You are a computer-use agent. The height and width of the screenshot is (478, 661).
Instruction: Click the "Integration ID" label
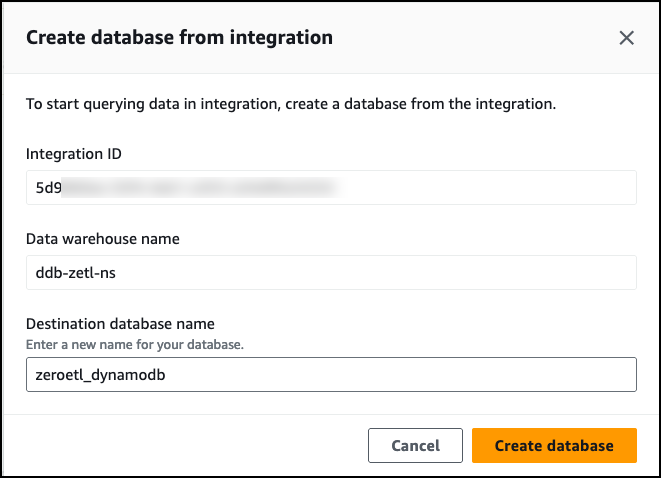(x=77, y=154)
